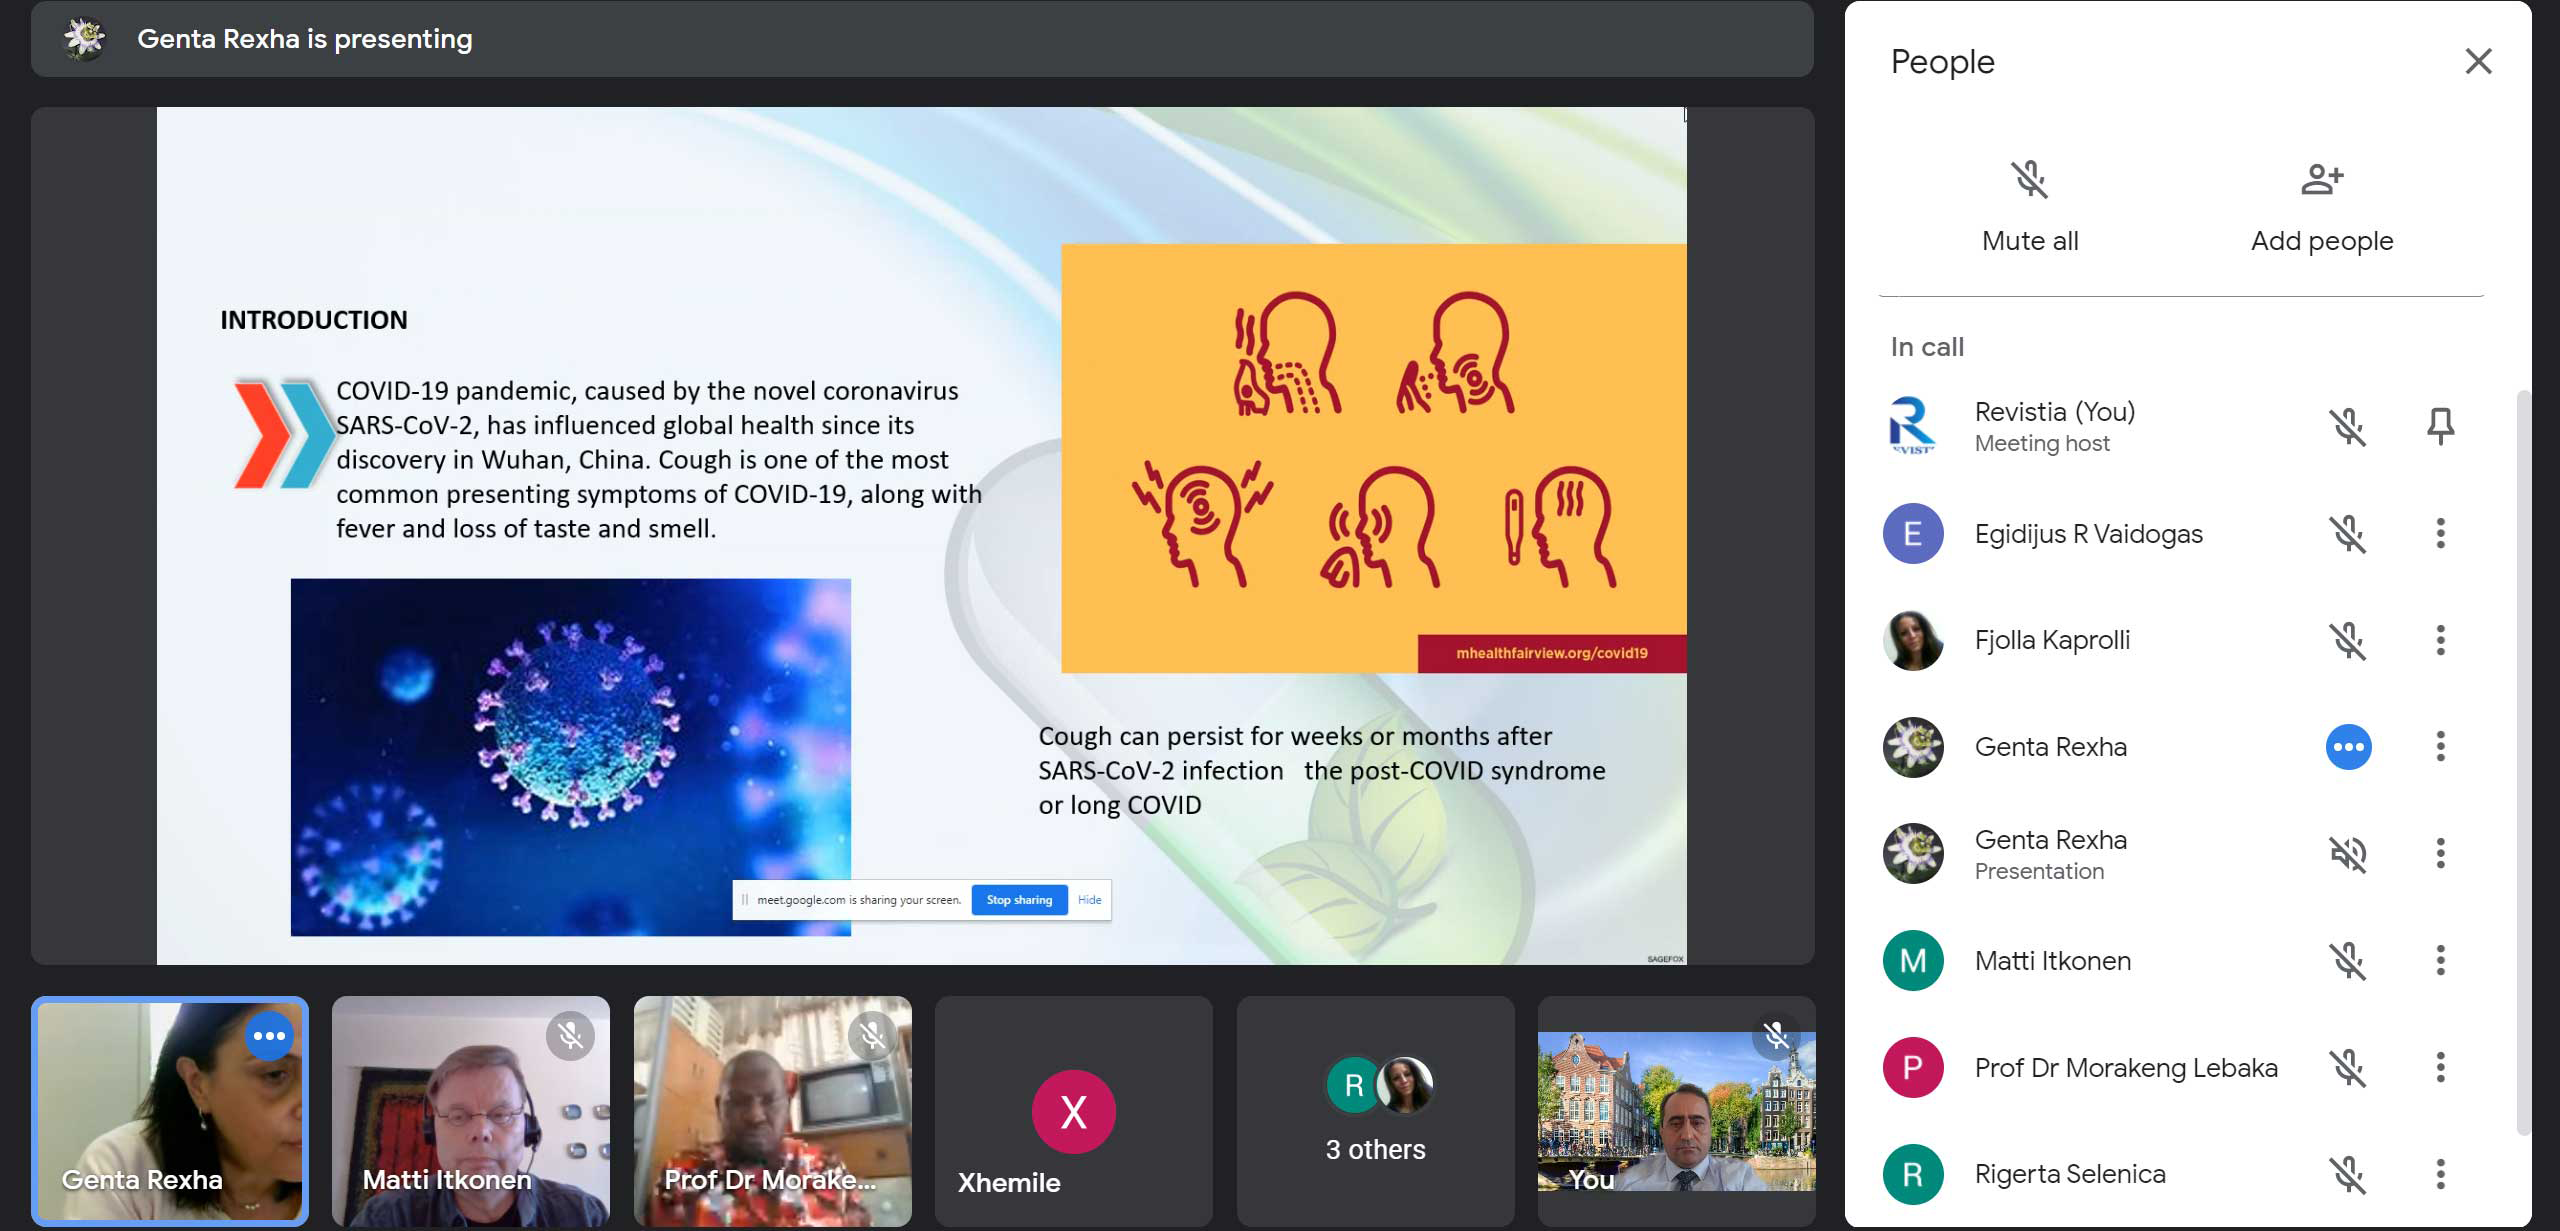Screen dimensions: 2560x1231
Task: Pin Revistia (You) to the screen
Action: 2440,426
